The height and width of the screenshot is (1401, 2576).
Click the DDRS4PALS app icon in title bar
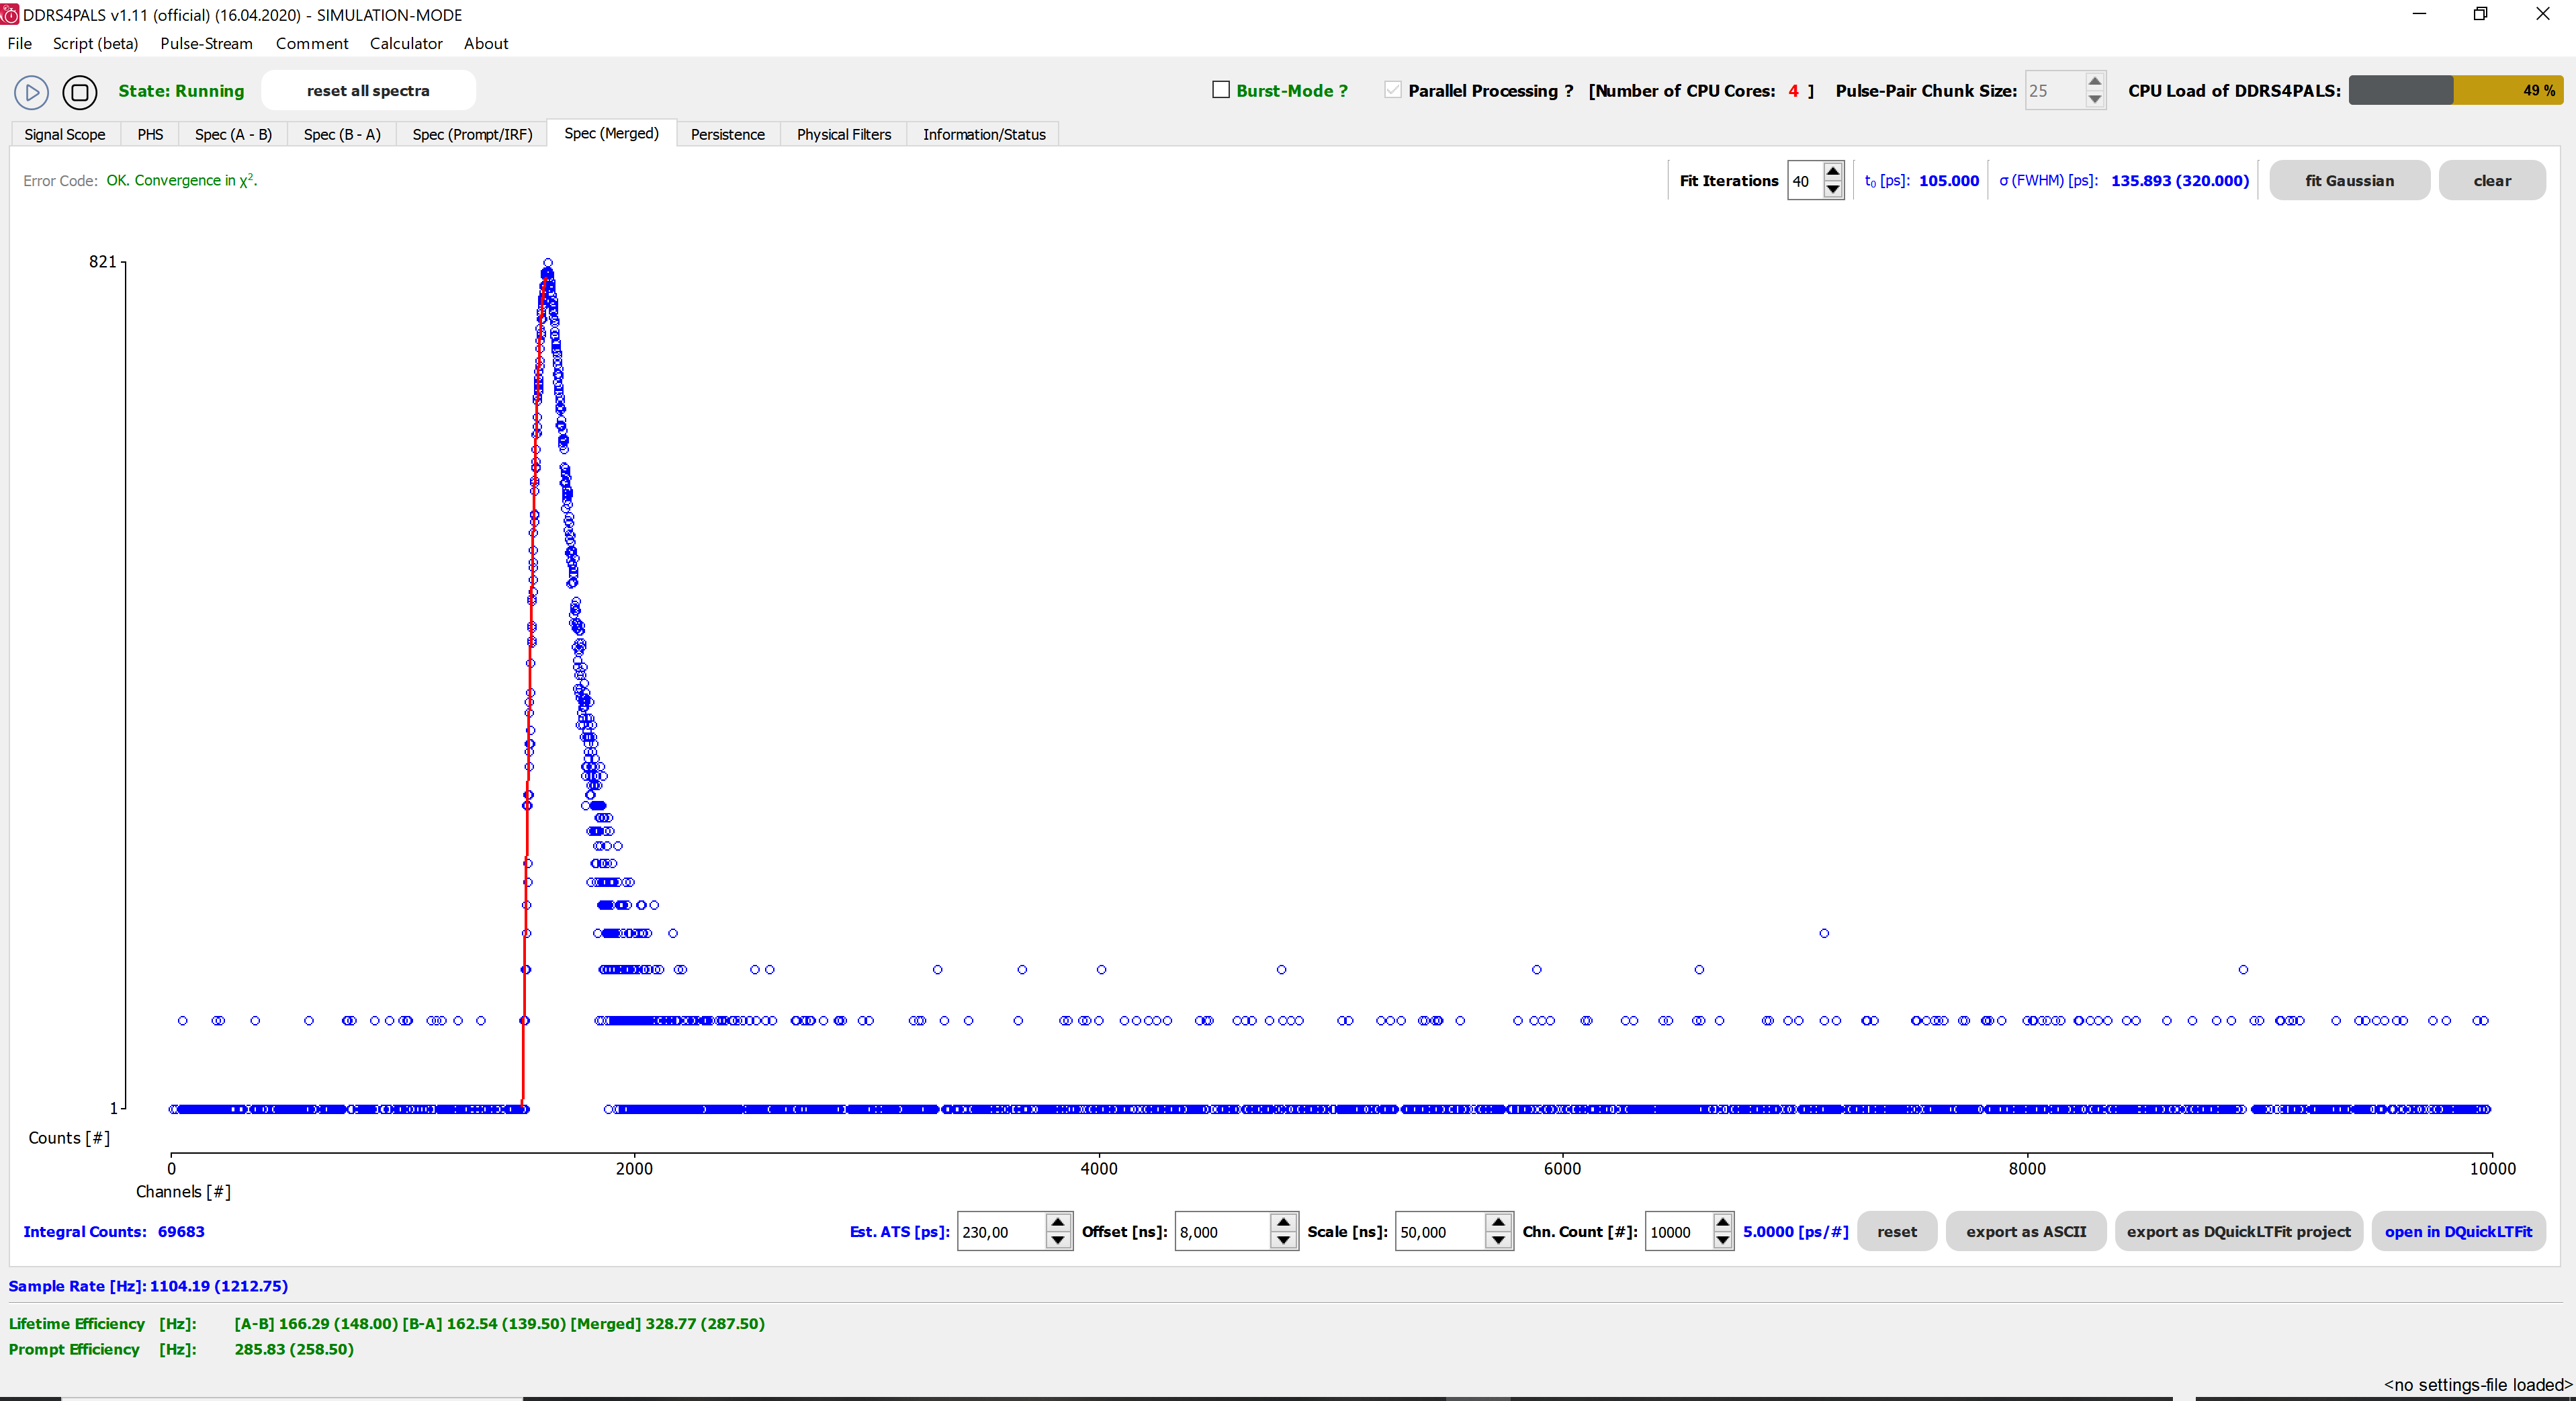pos(10,15)
